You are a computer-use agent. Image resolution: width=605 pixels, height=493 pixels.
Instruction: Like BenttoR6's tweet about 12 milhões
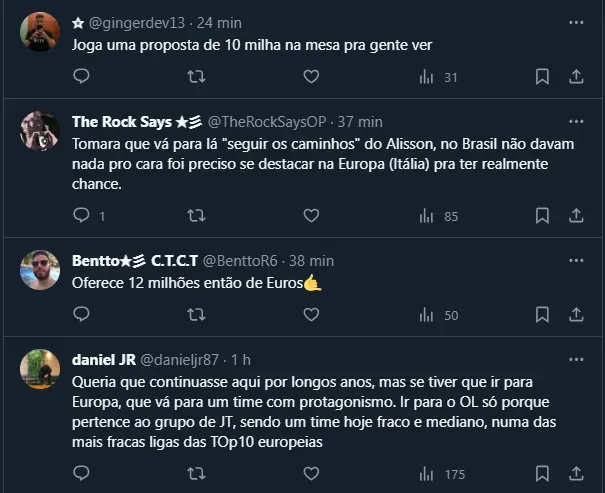[x=311, y=315]
